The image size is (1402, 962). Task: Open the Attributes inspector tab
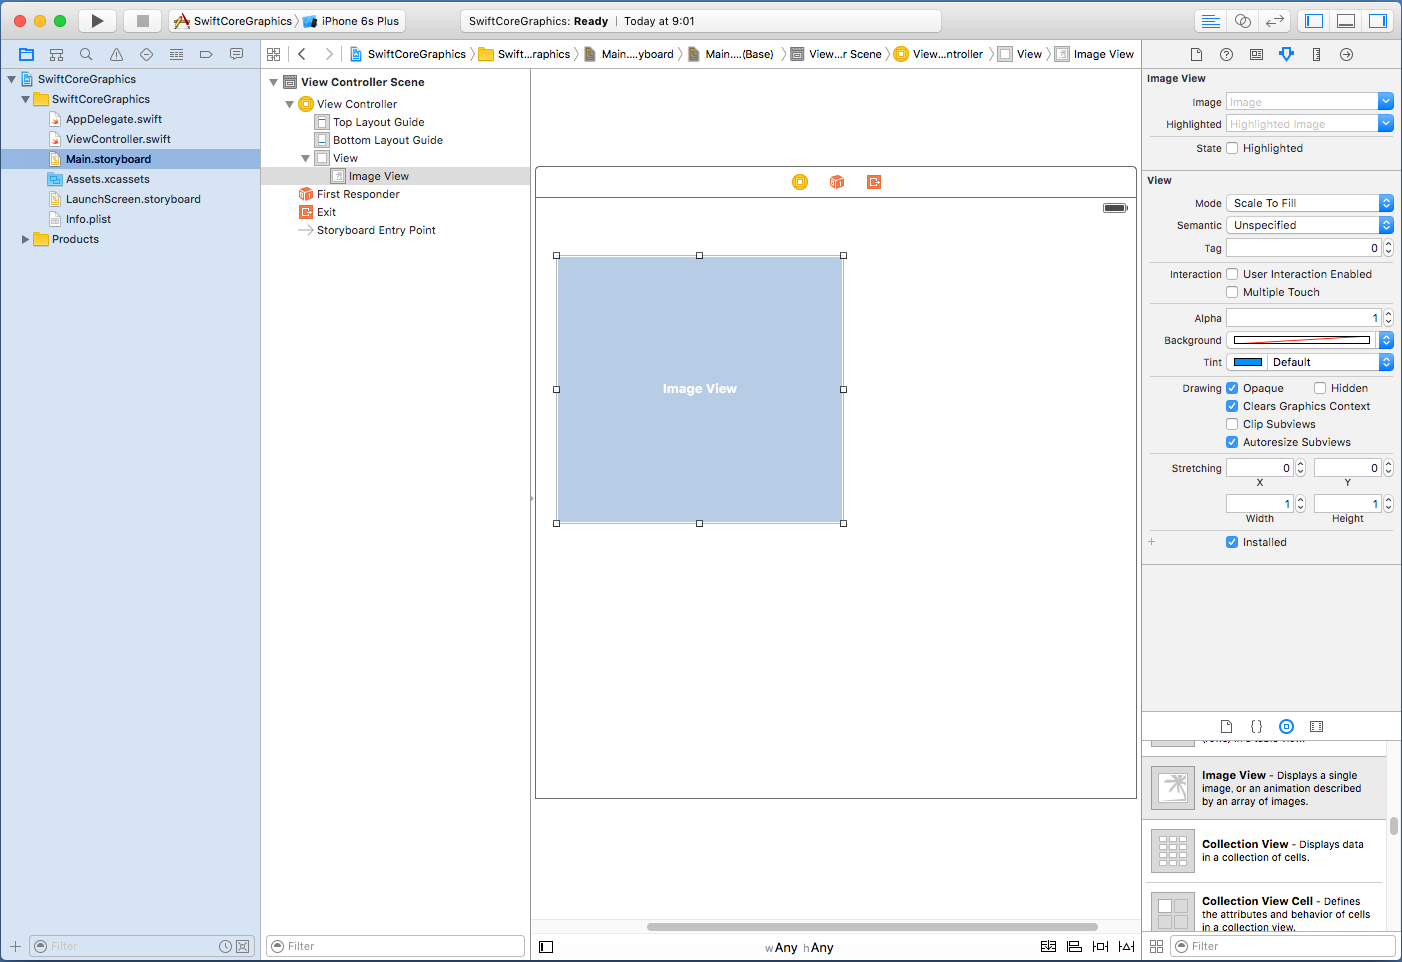1286,54
